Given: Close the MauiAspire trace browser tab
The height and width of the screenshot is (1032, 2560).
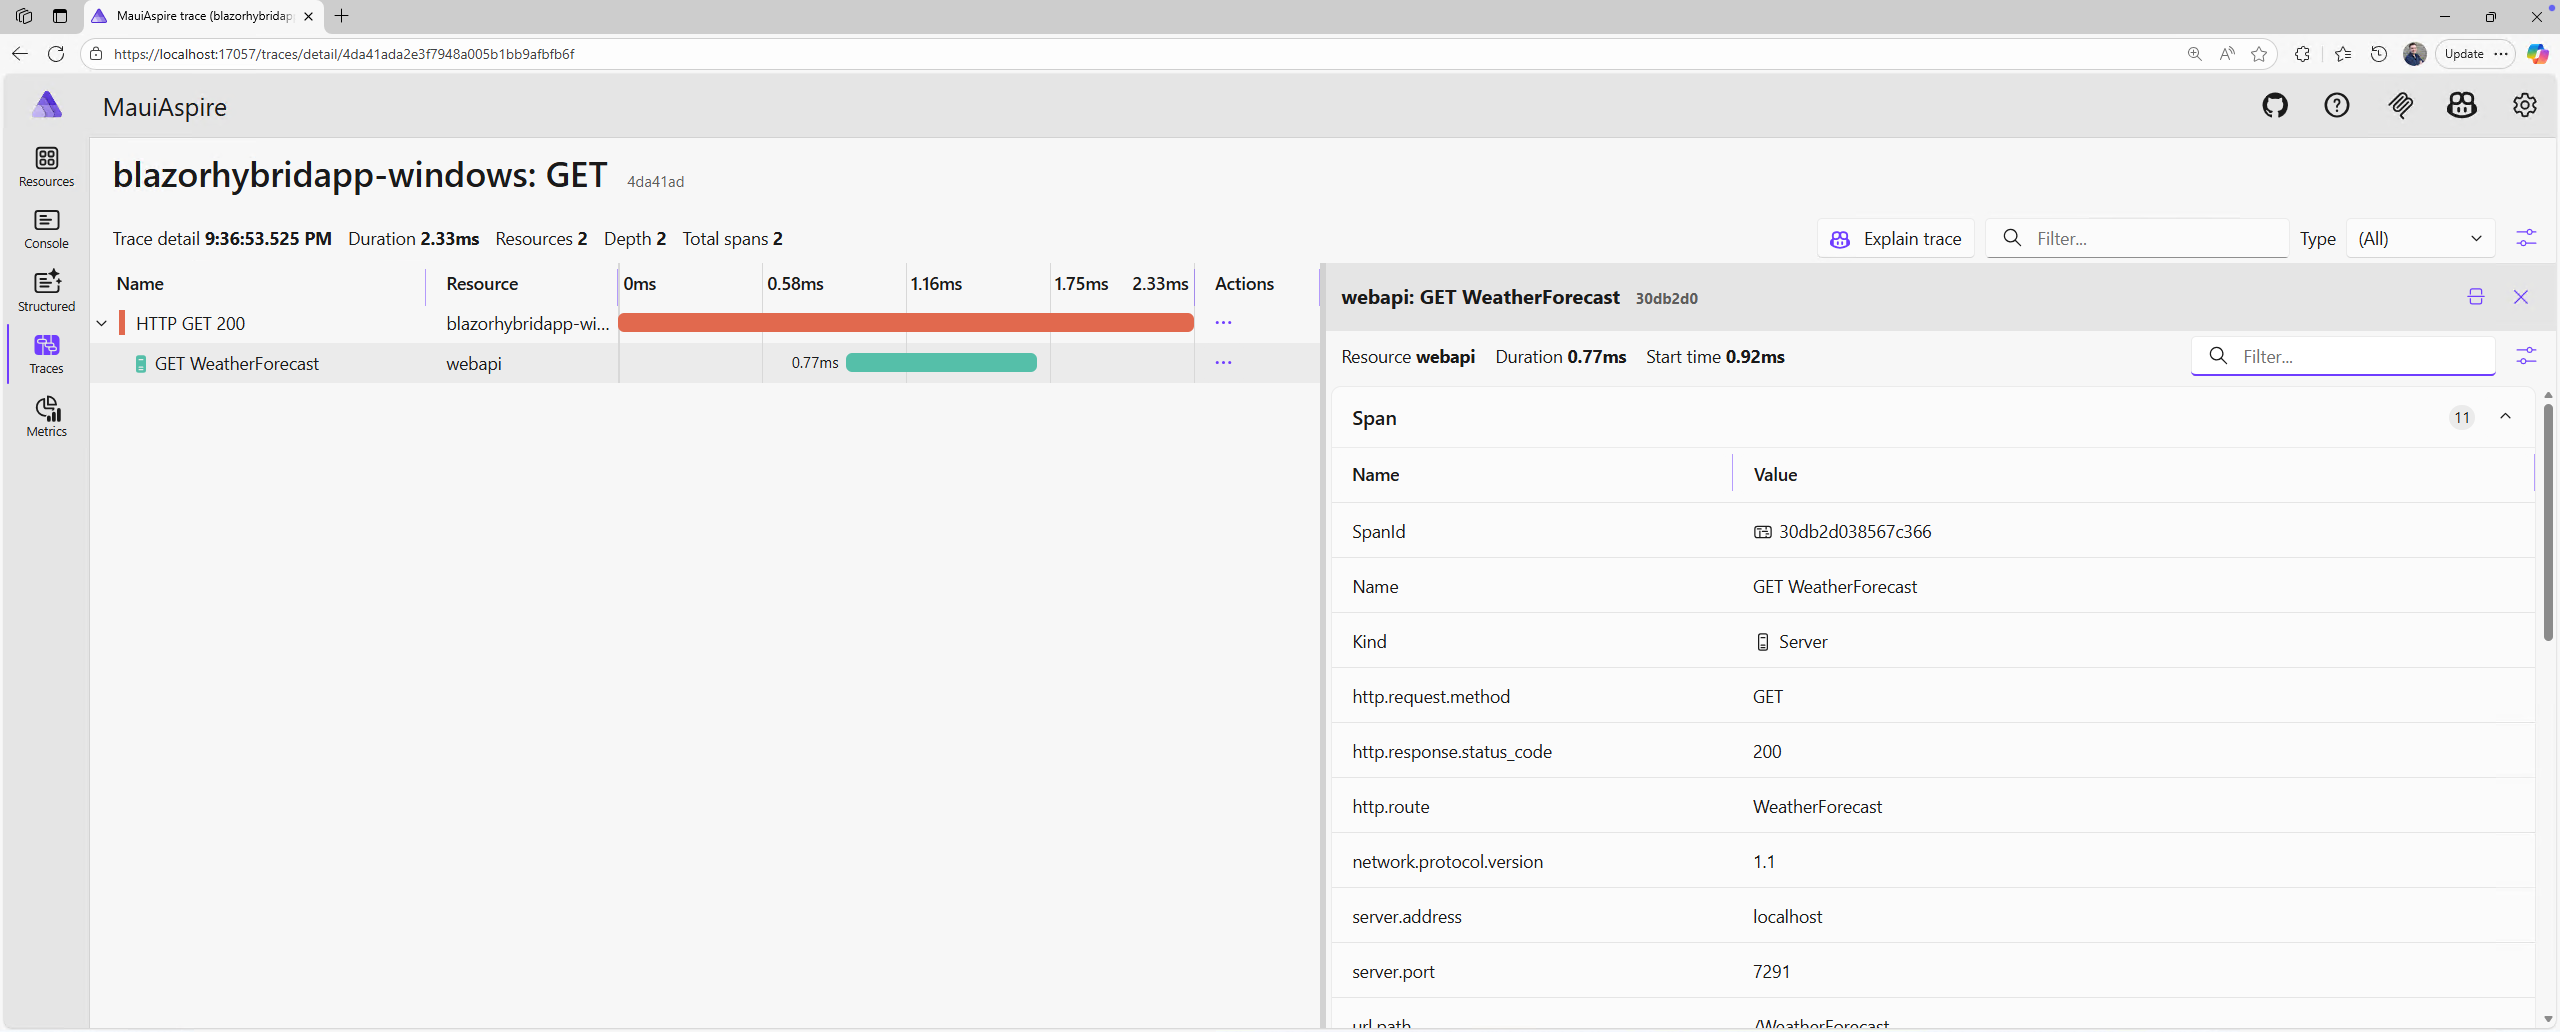Looking at the screenshot, I should pyautogui.click(x=308, y=16).
